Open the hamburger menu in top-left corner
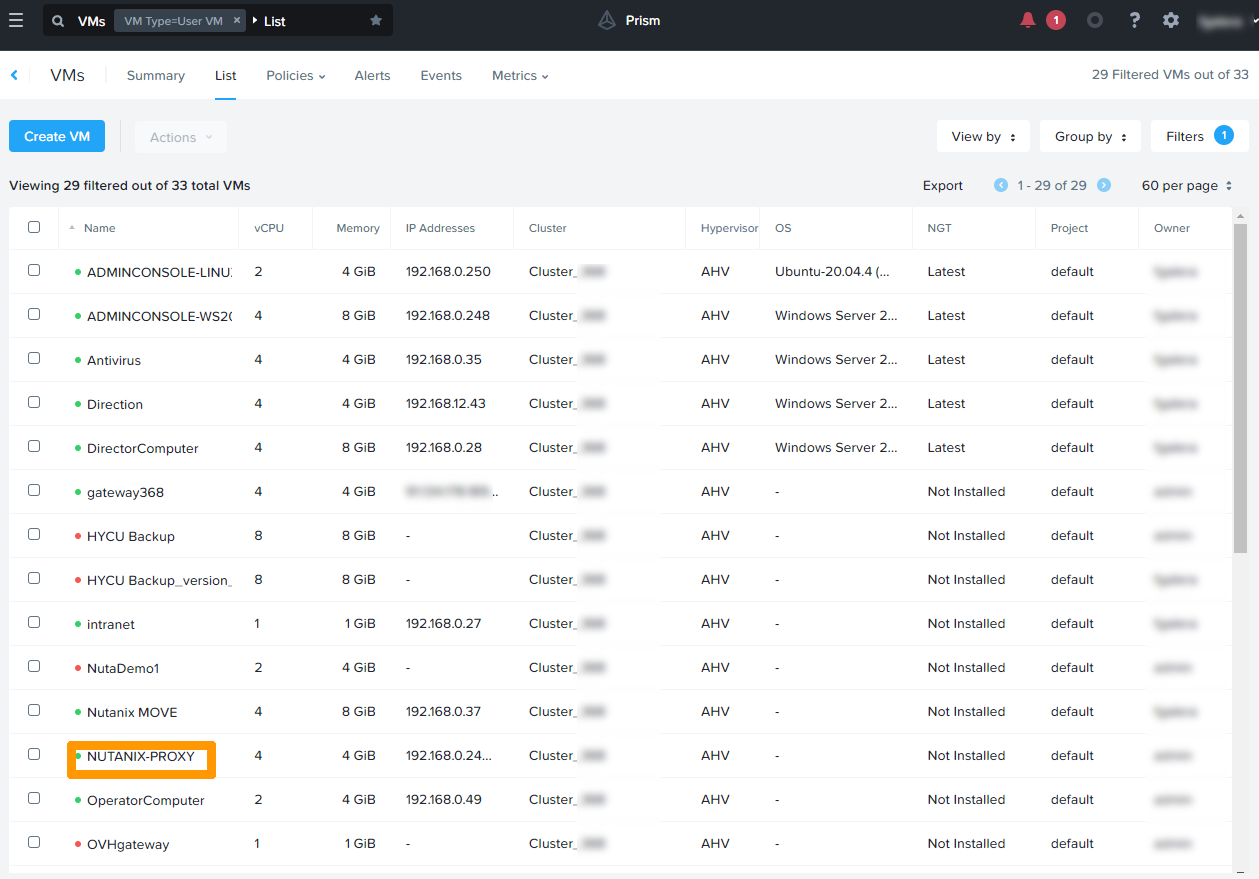 16,19
